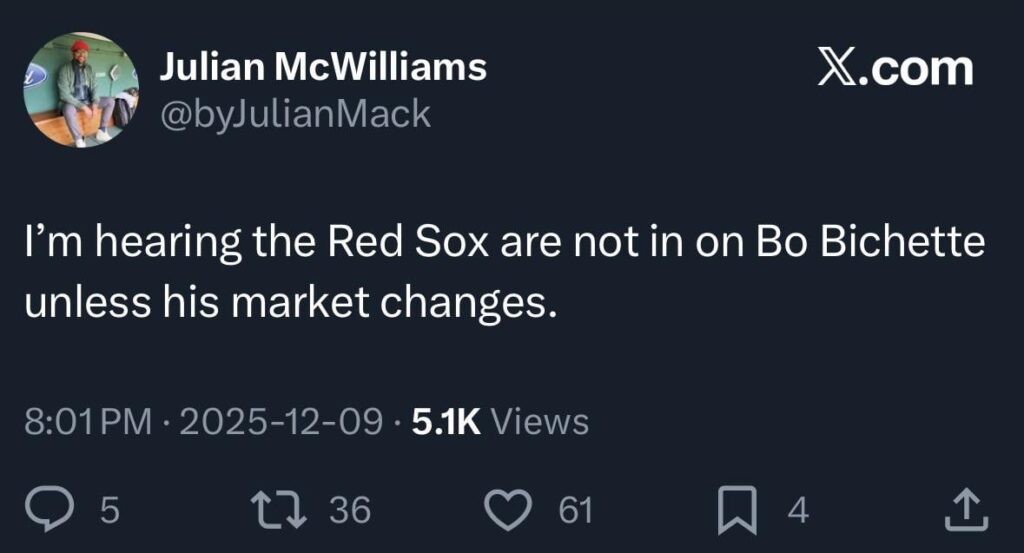Open the share icon's options
Viewport: 1024px width, 553px height.
[965, 511]
